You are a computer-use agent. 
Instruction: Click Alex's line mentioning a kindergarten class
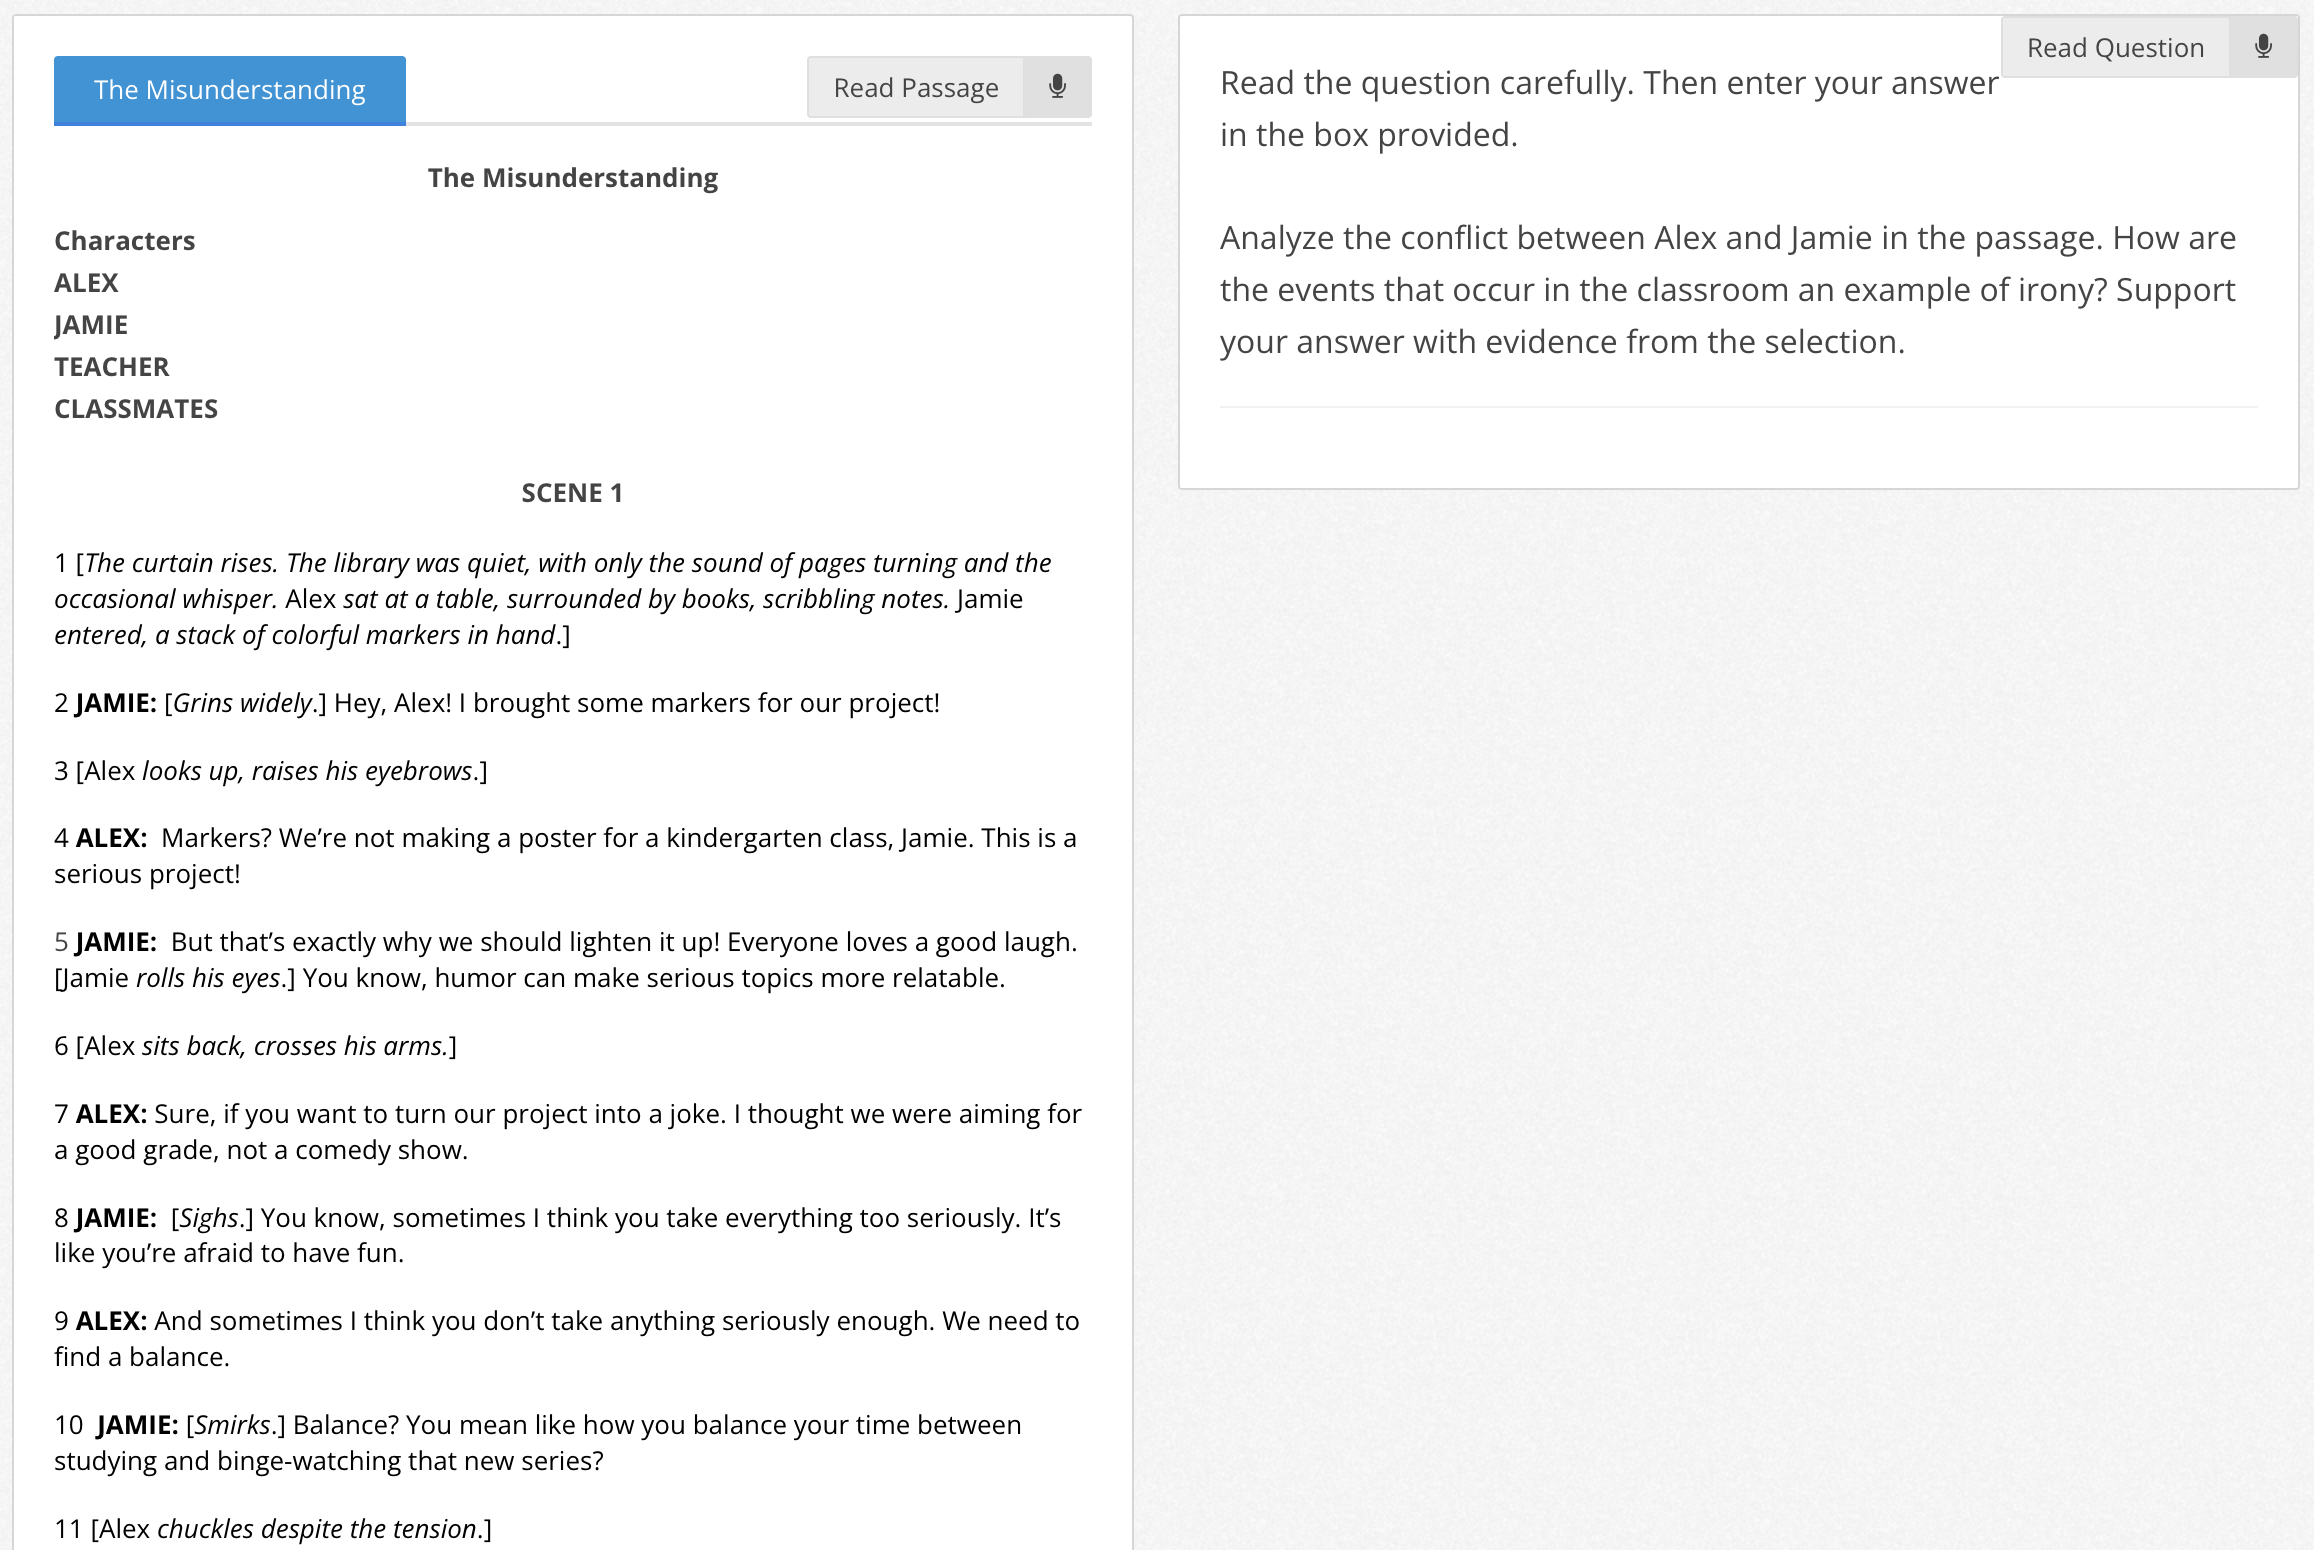pos(565,855)
